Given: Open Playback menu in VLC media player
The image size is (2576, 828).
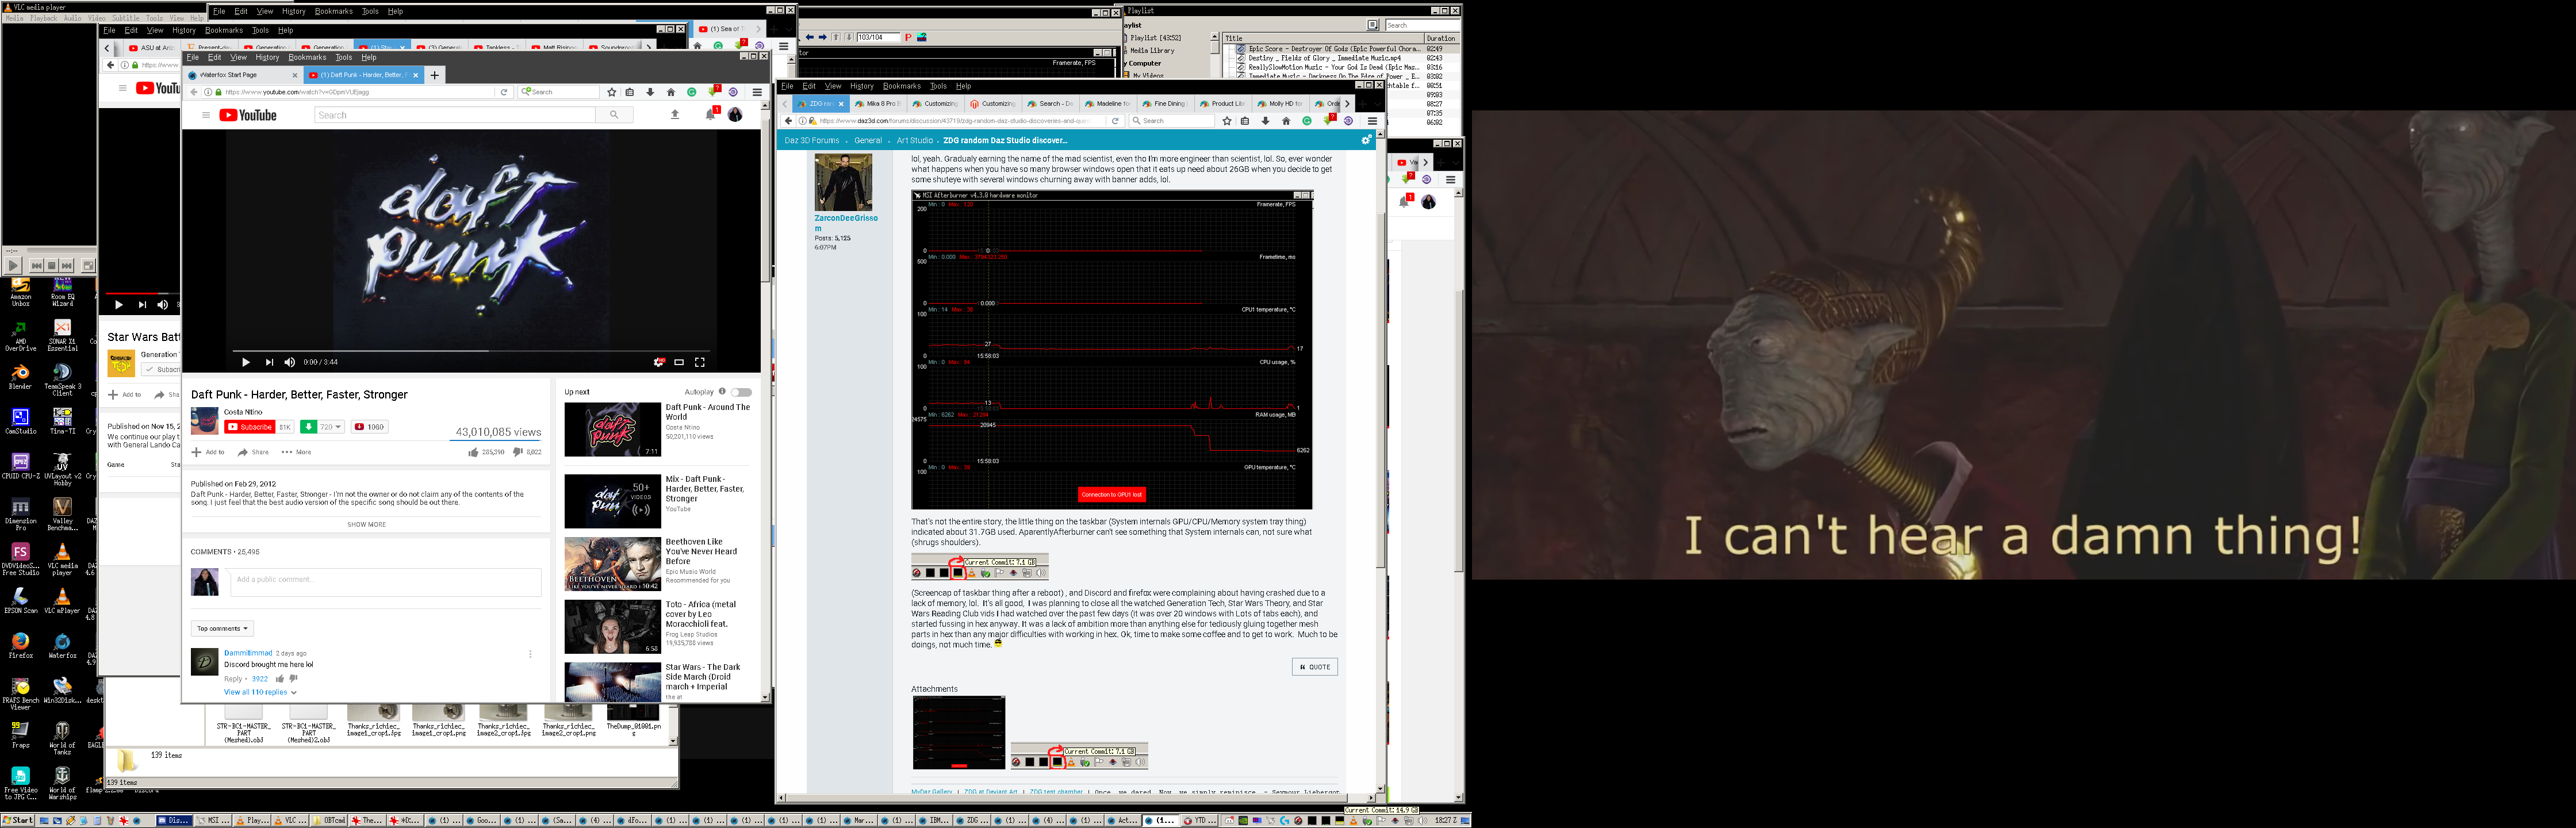Looking at the screenshot, I should point(43,18).
